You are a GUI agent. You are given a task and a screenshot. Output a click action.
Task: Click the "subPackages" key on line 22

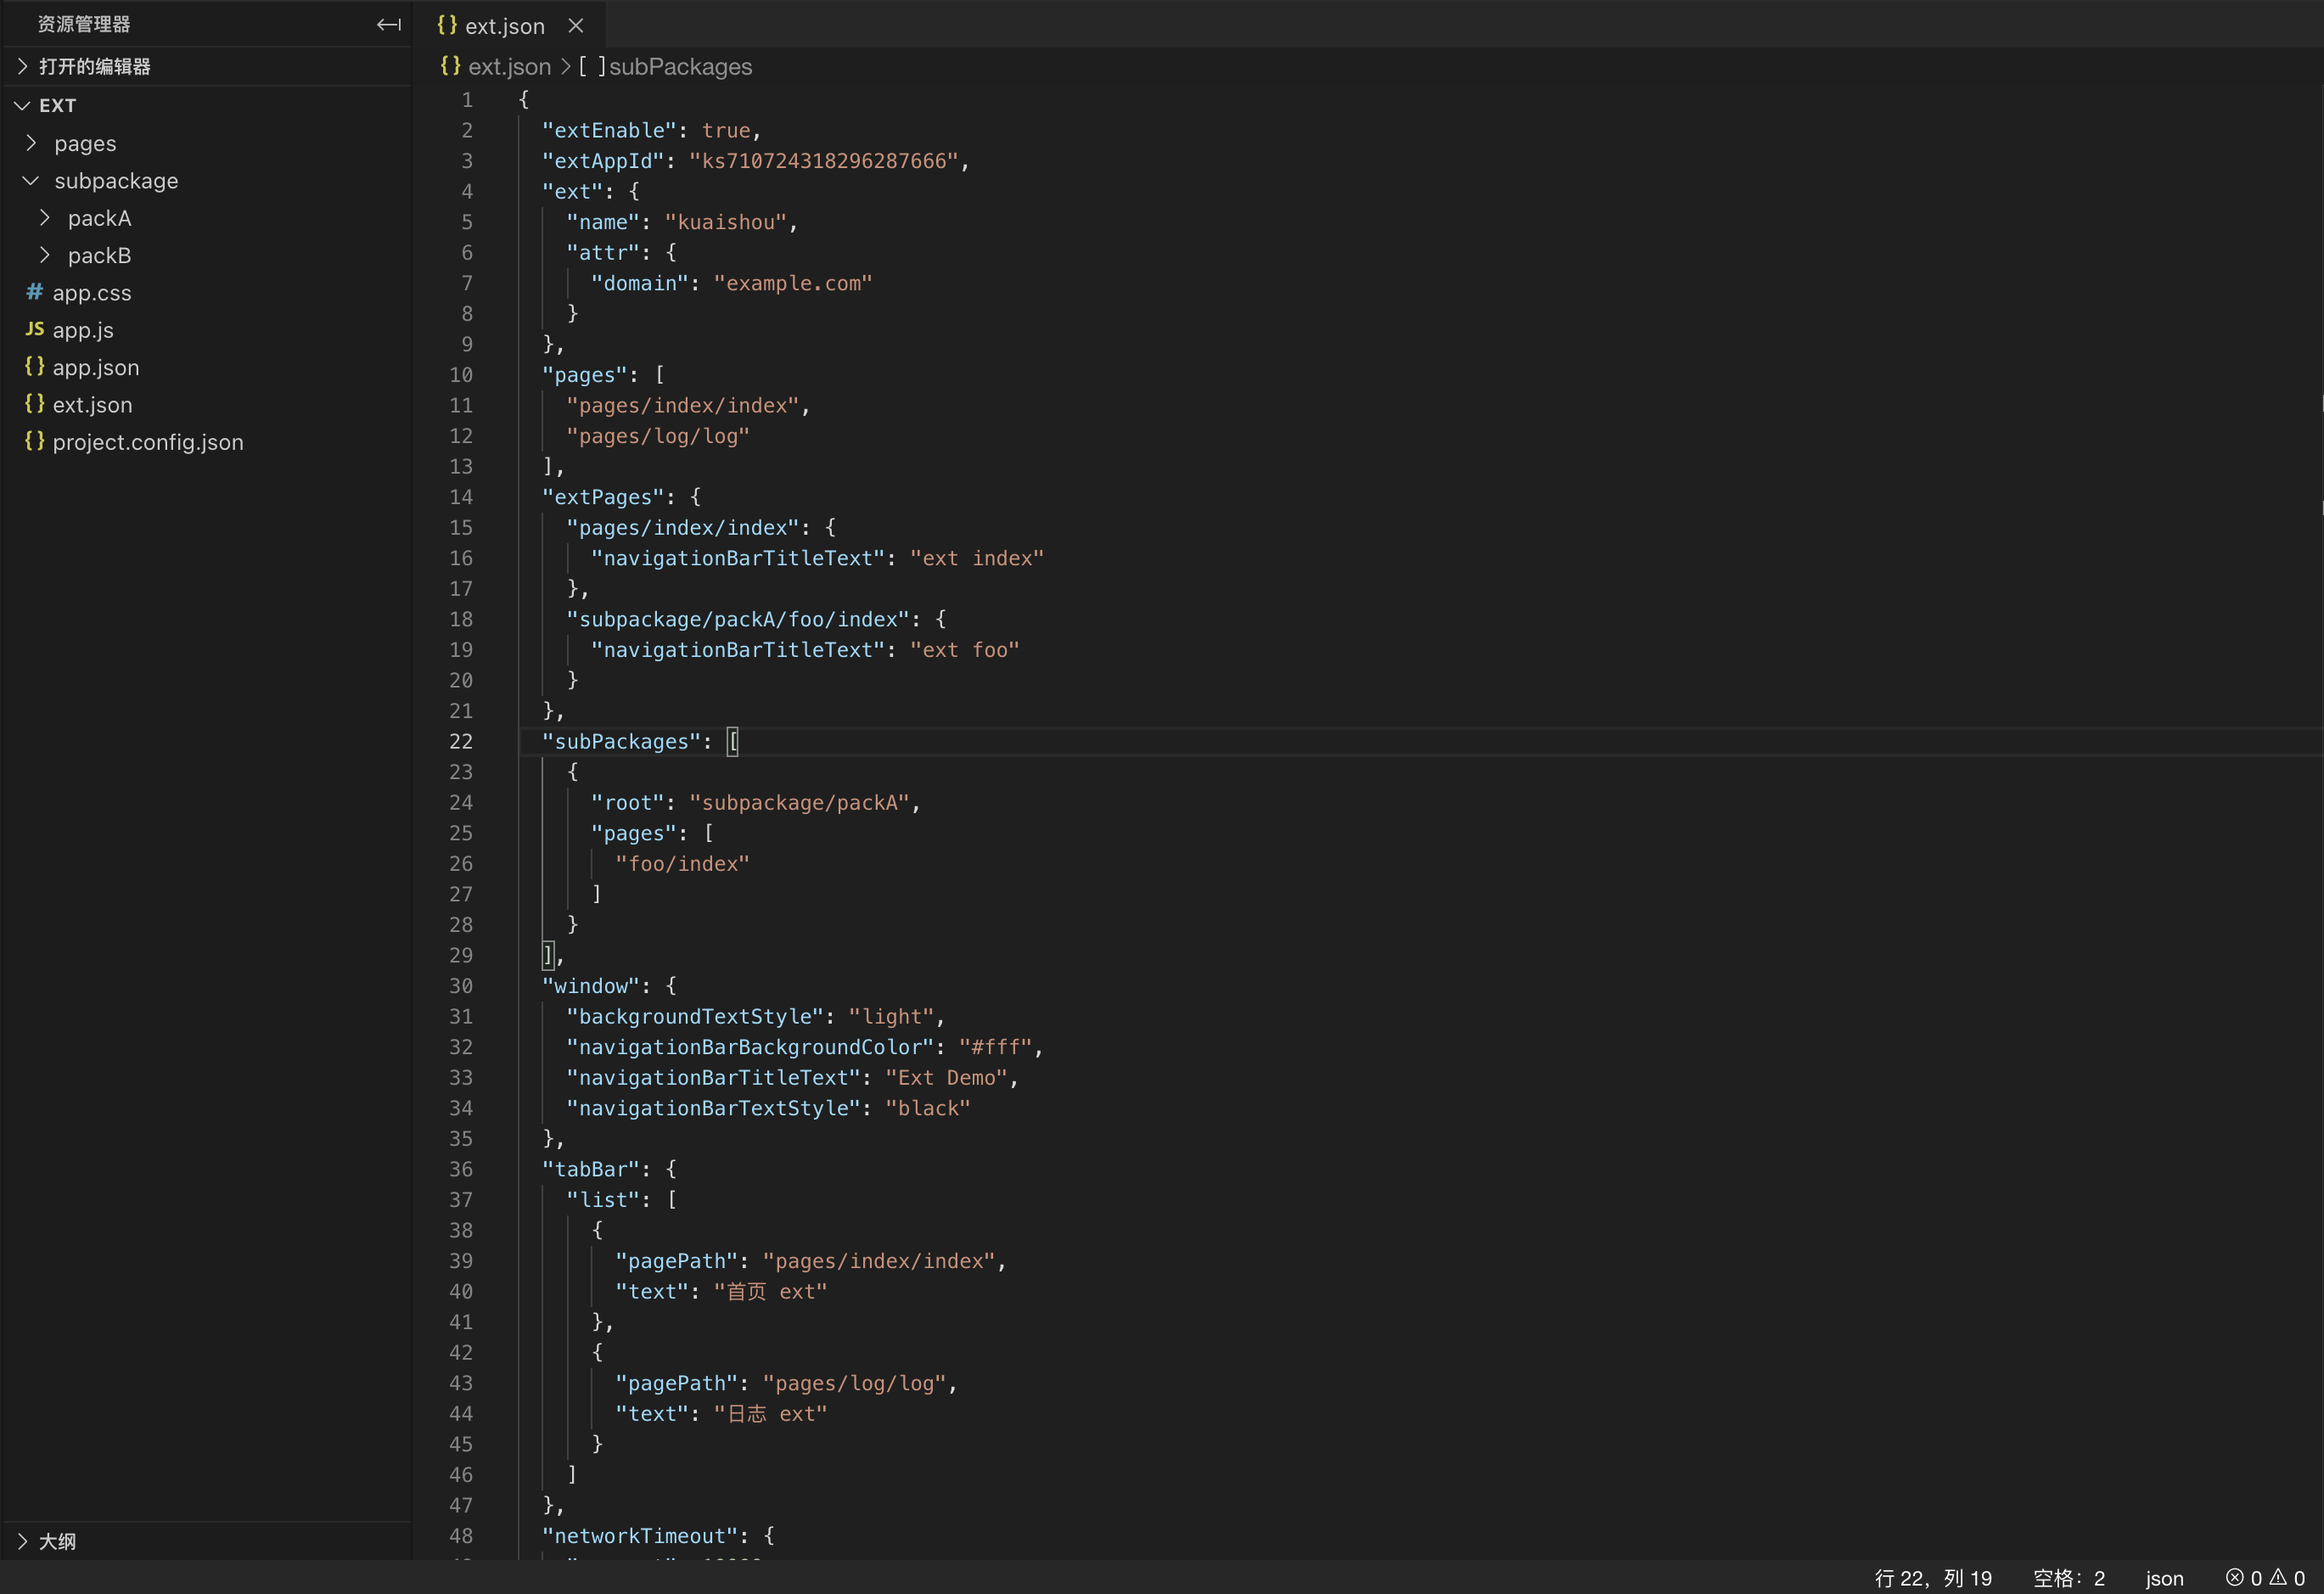(x=621, y=741)
